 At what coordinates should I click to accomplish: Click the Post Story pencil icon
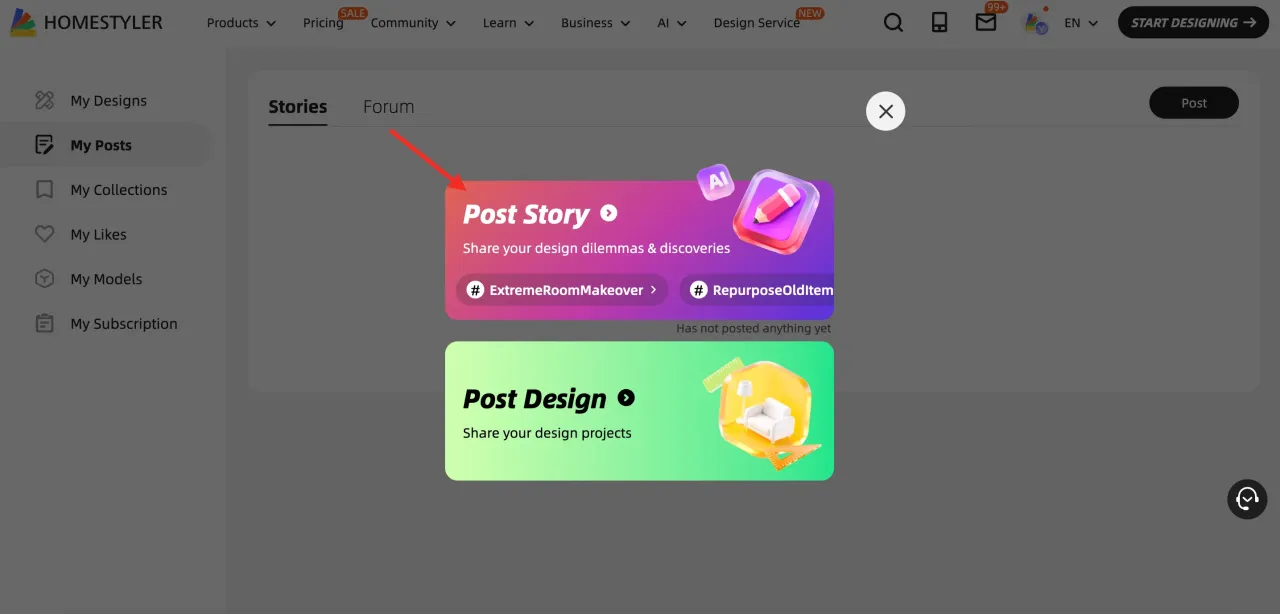point(775,212)
